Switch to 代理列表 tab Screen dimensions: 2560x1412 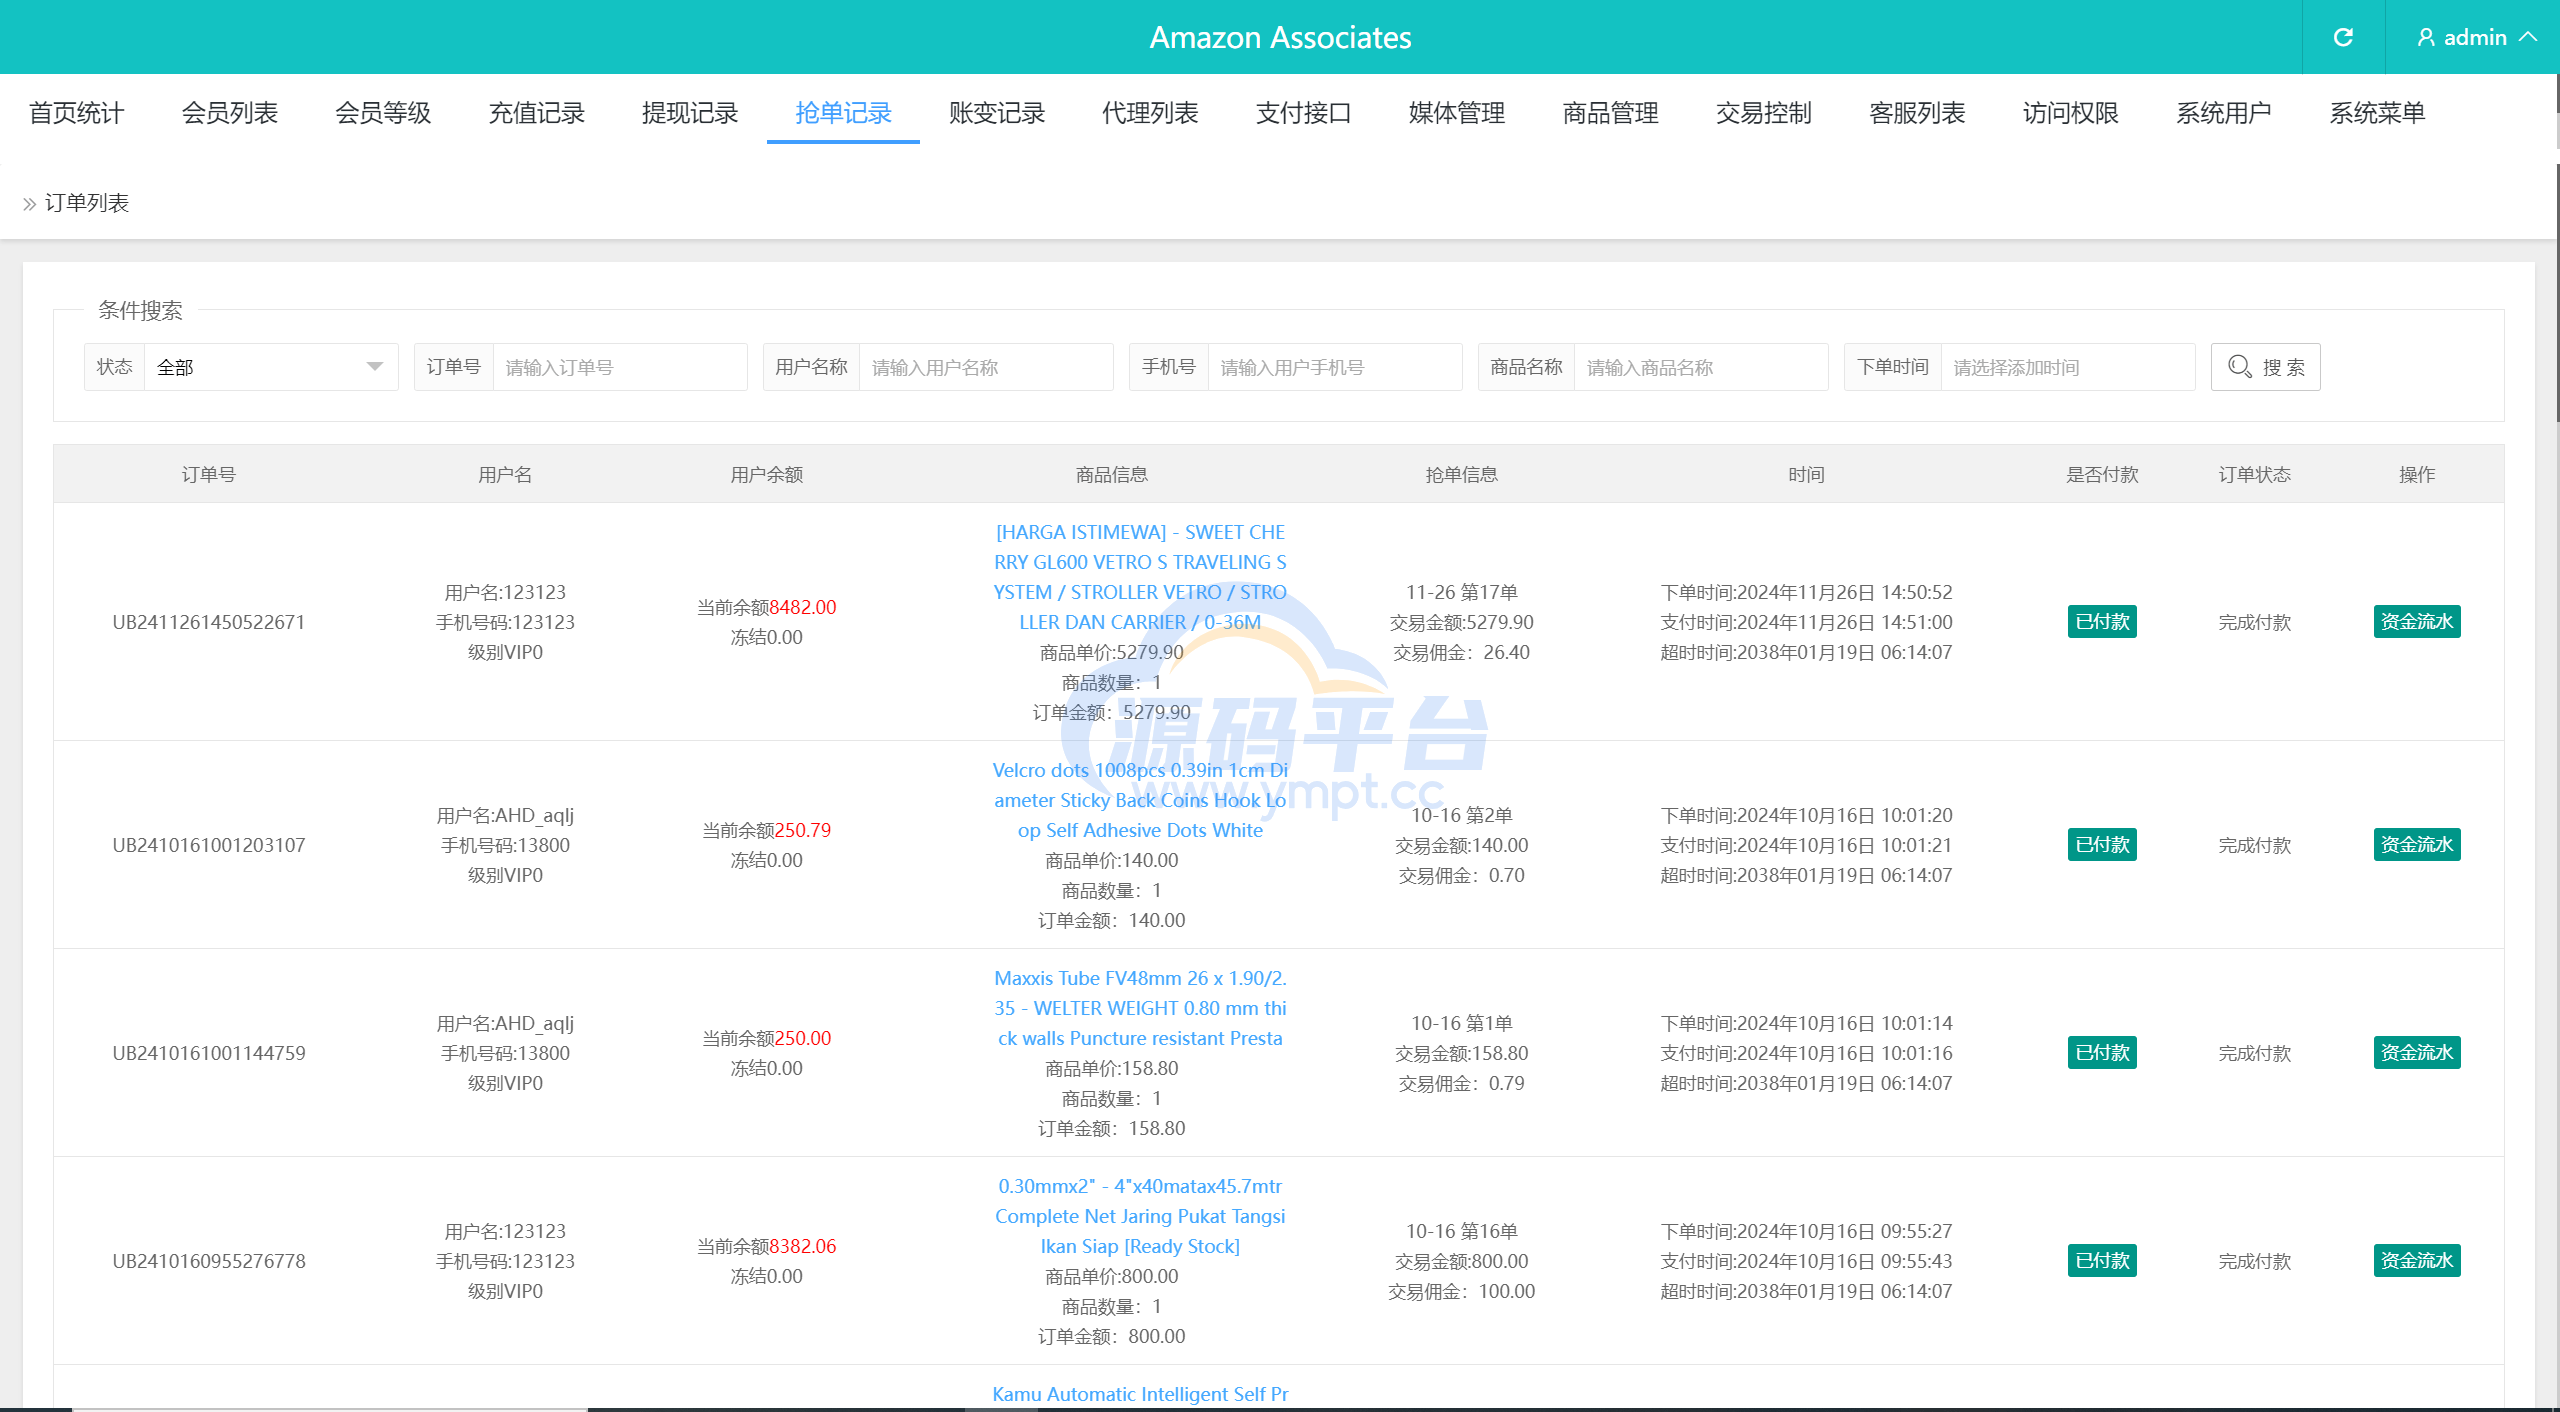pyautogui.click(x=1150, y=113)
